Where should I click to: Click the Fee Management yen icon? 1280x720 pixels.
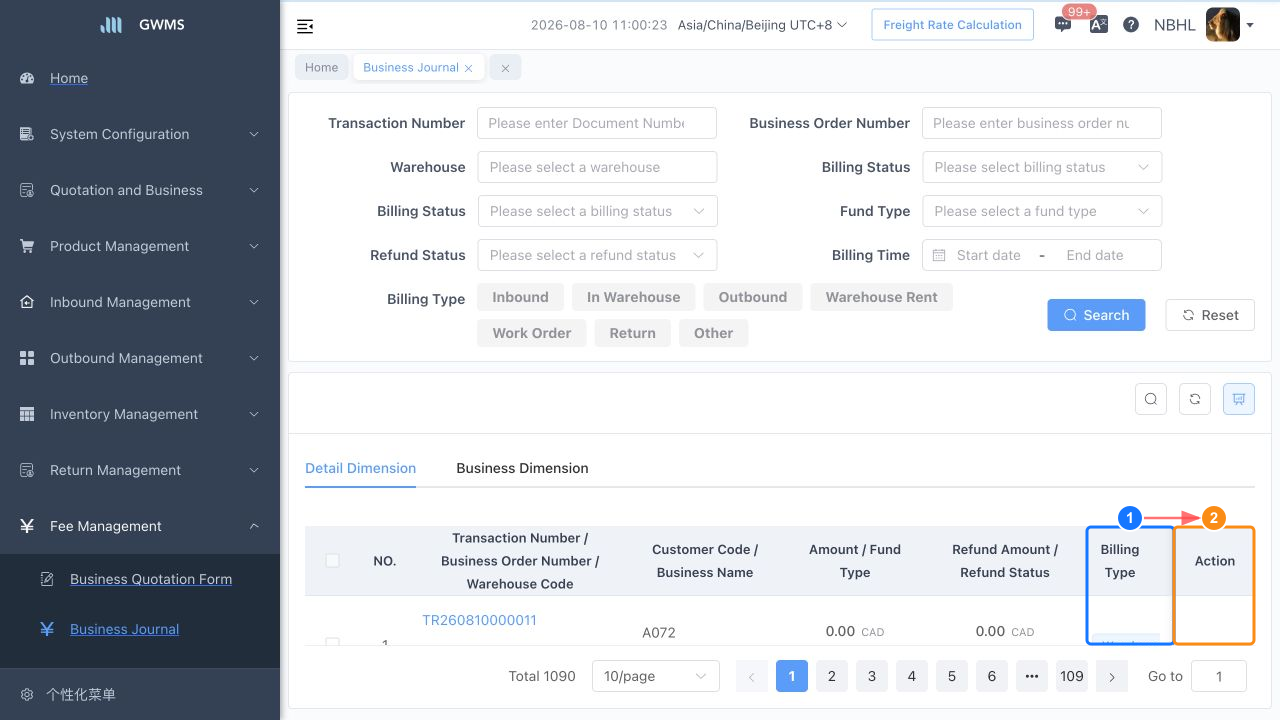(27, 526)
